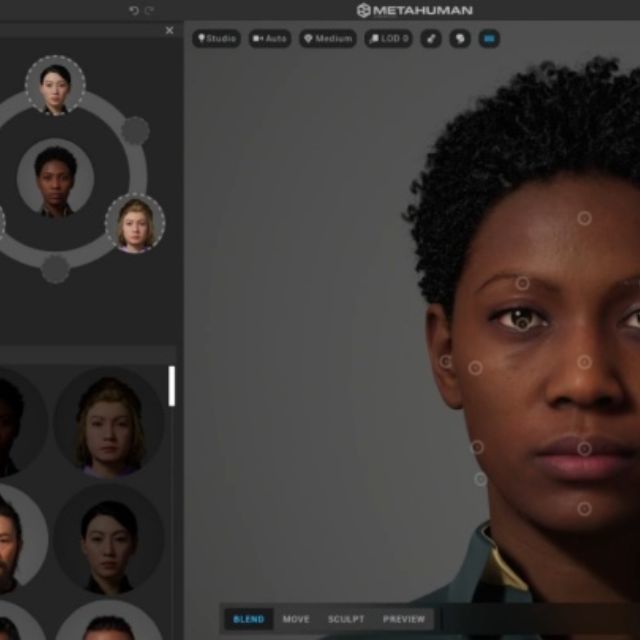Open the Medium quality dropdown

327,39
